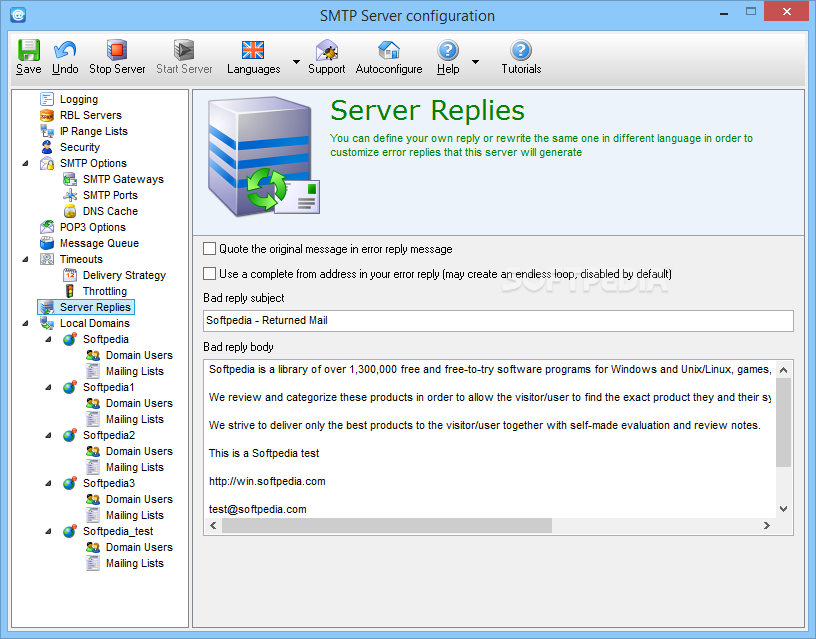
Task: Collapse the Softpedia domain node
Action: 48,339
